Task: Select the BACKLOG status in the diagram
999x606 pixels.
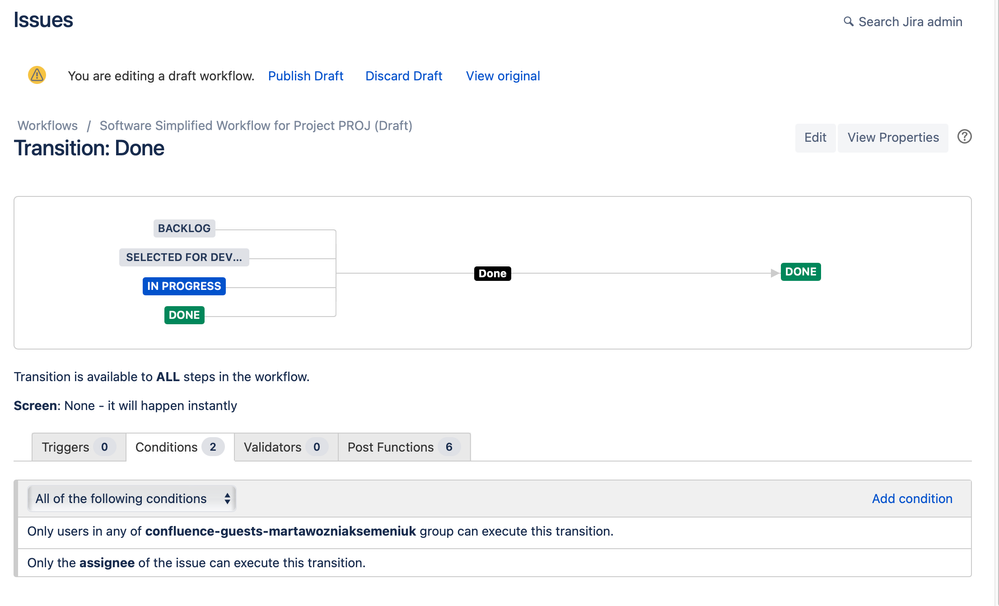Action: [184, 228]
